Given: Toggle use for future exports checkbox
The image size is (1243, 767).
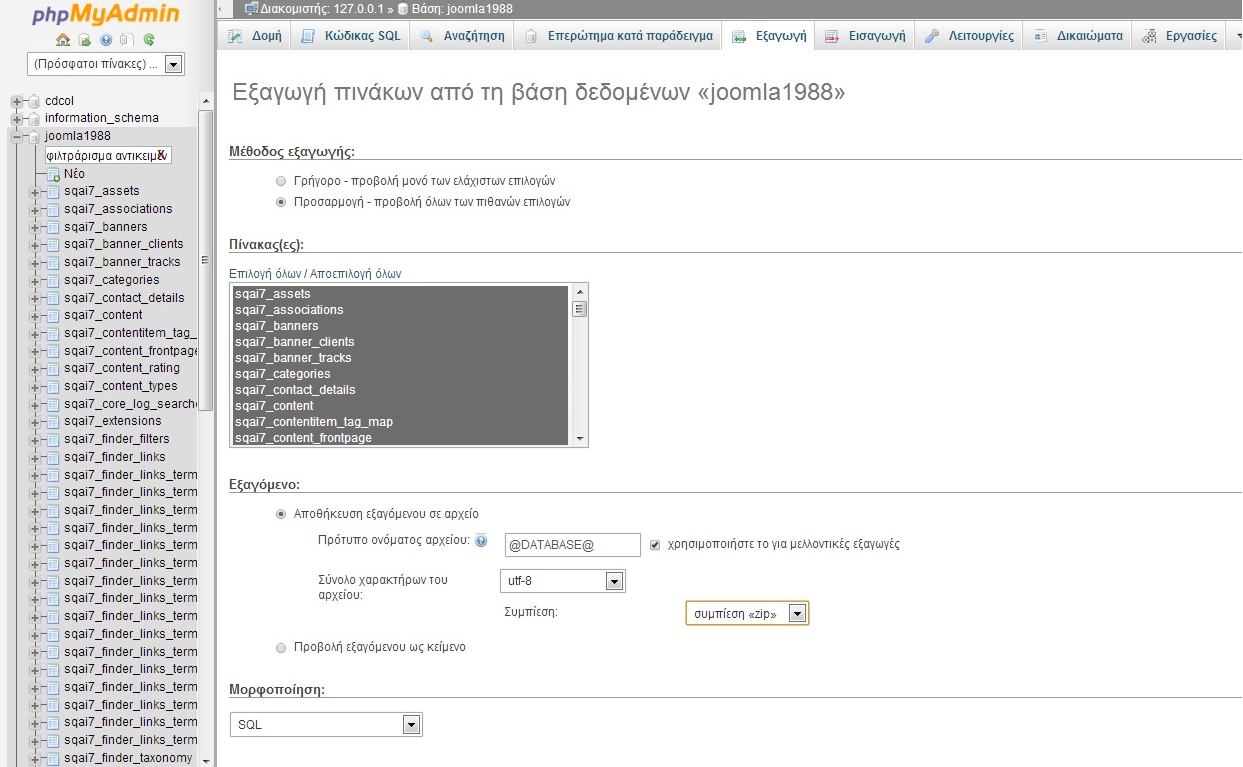Looking at the screenshot, I should pos(655,545).
